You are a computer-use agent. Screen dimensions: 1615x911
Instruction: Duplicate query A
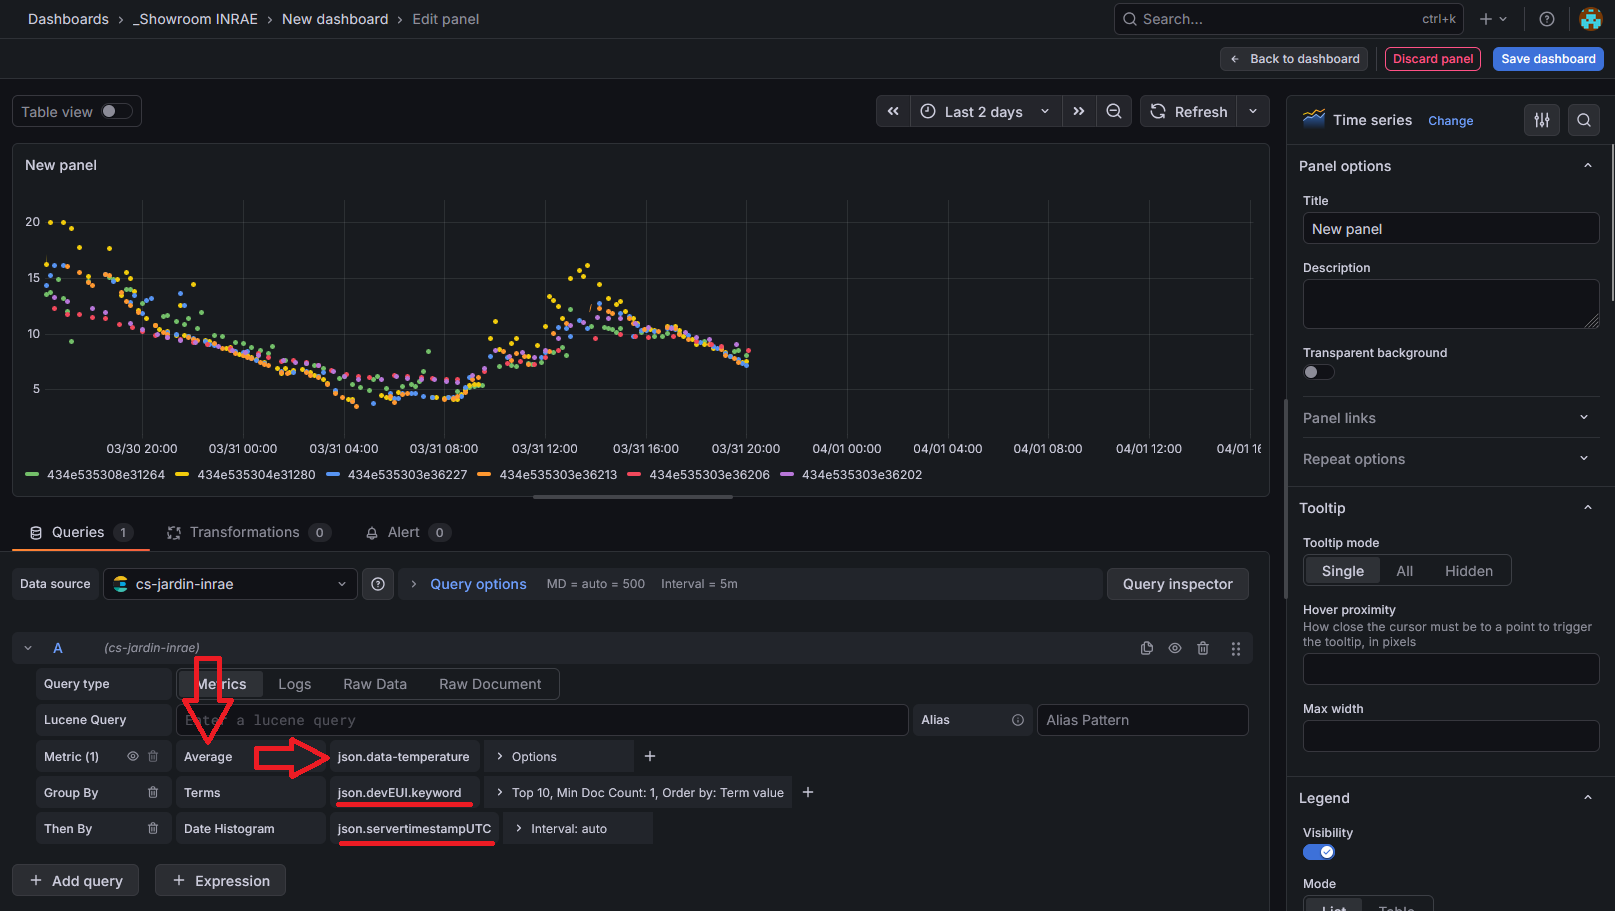coord(1147,648)
